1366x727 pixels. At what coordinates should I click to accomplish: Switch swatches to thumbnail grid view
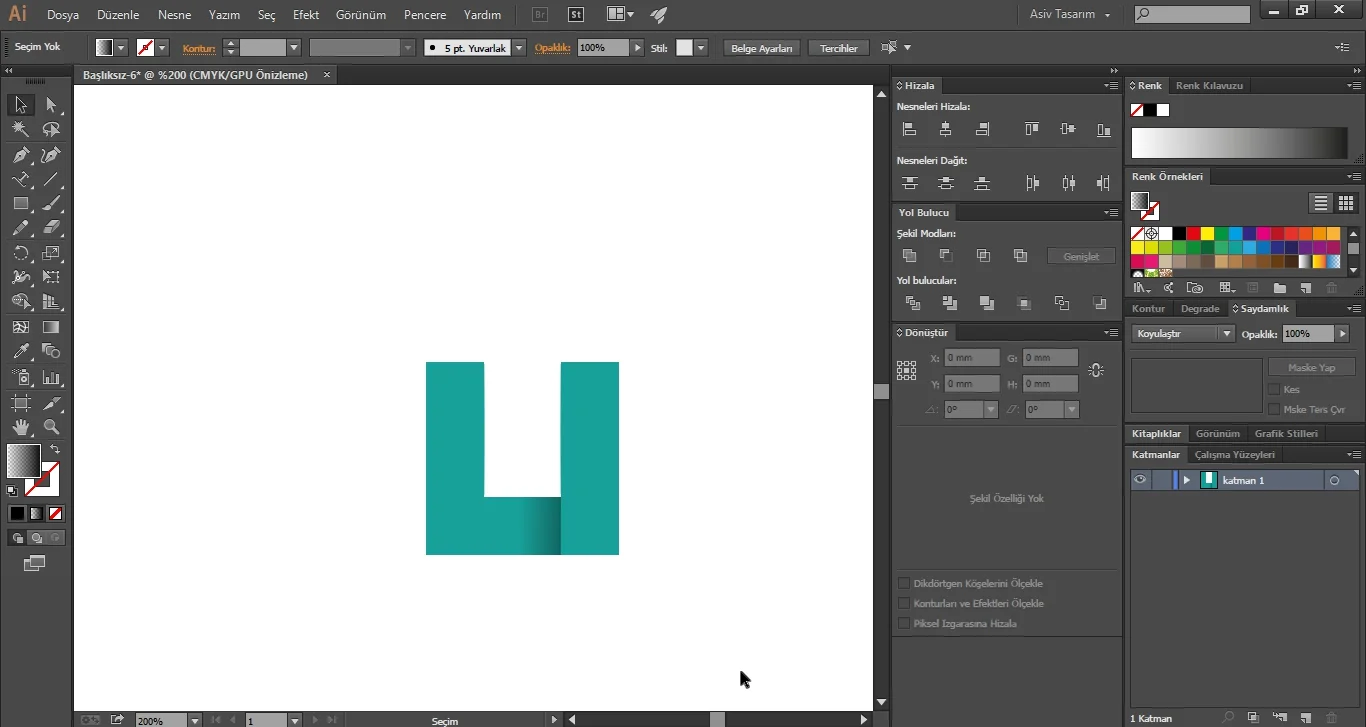(1345, 203)
